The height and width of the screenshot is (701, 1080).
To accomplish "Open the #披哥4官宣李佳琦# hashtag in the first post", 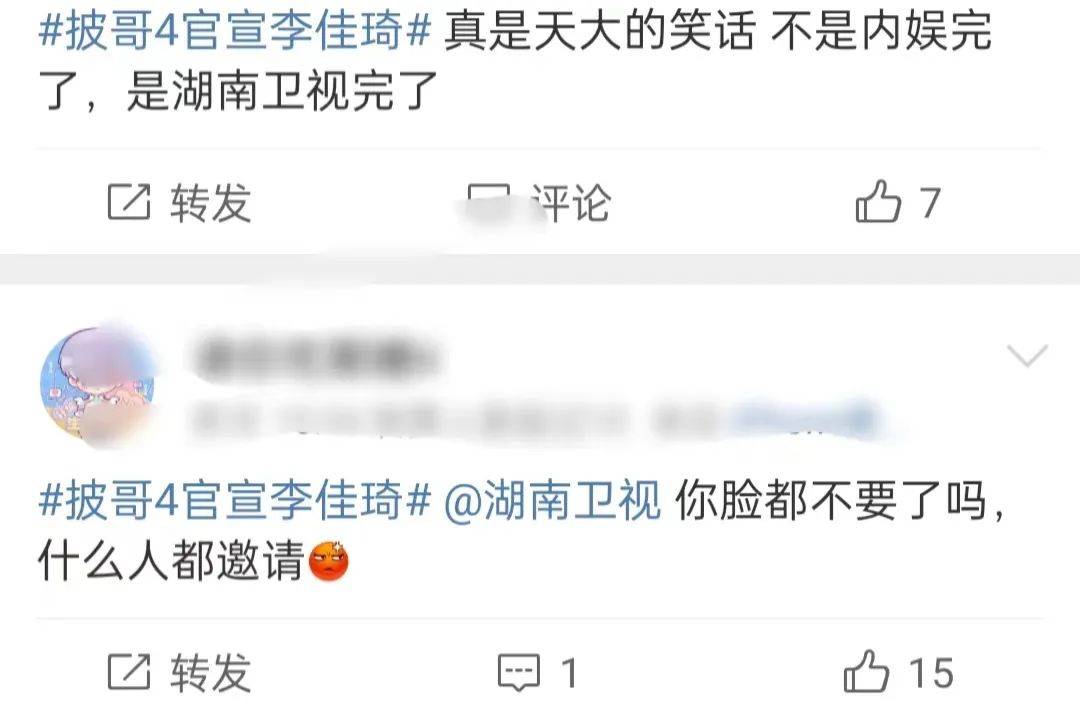I will point(235,31).
